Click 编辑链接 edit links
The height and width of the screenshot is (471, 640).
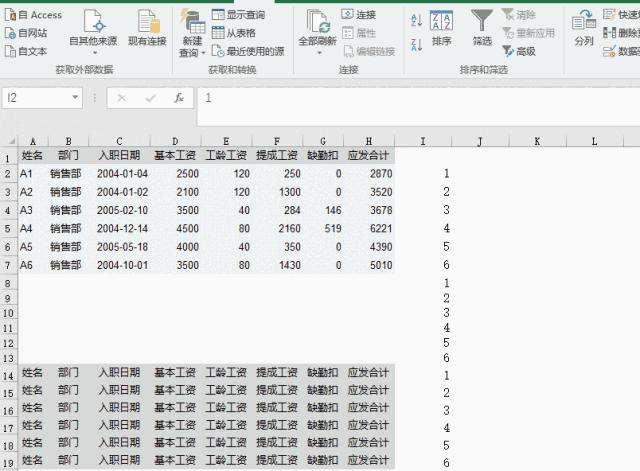369,51
